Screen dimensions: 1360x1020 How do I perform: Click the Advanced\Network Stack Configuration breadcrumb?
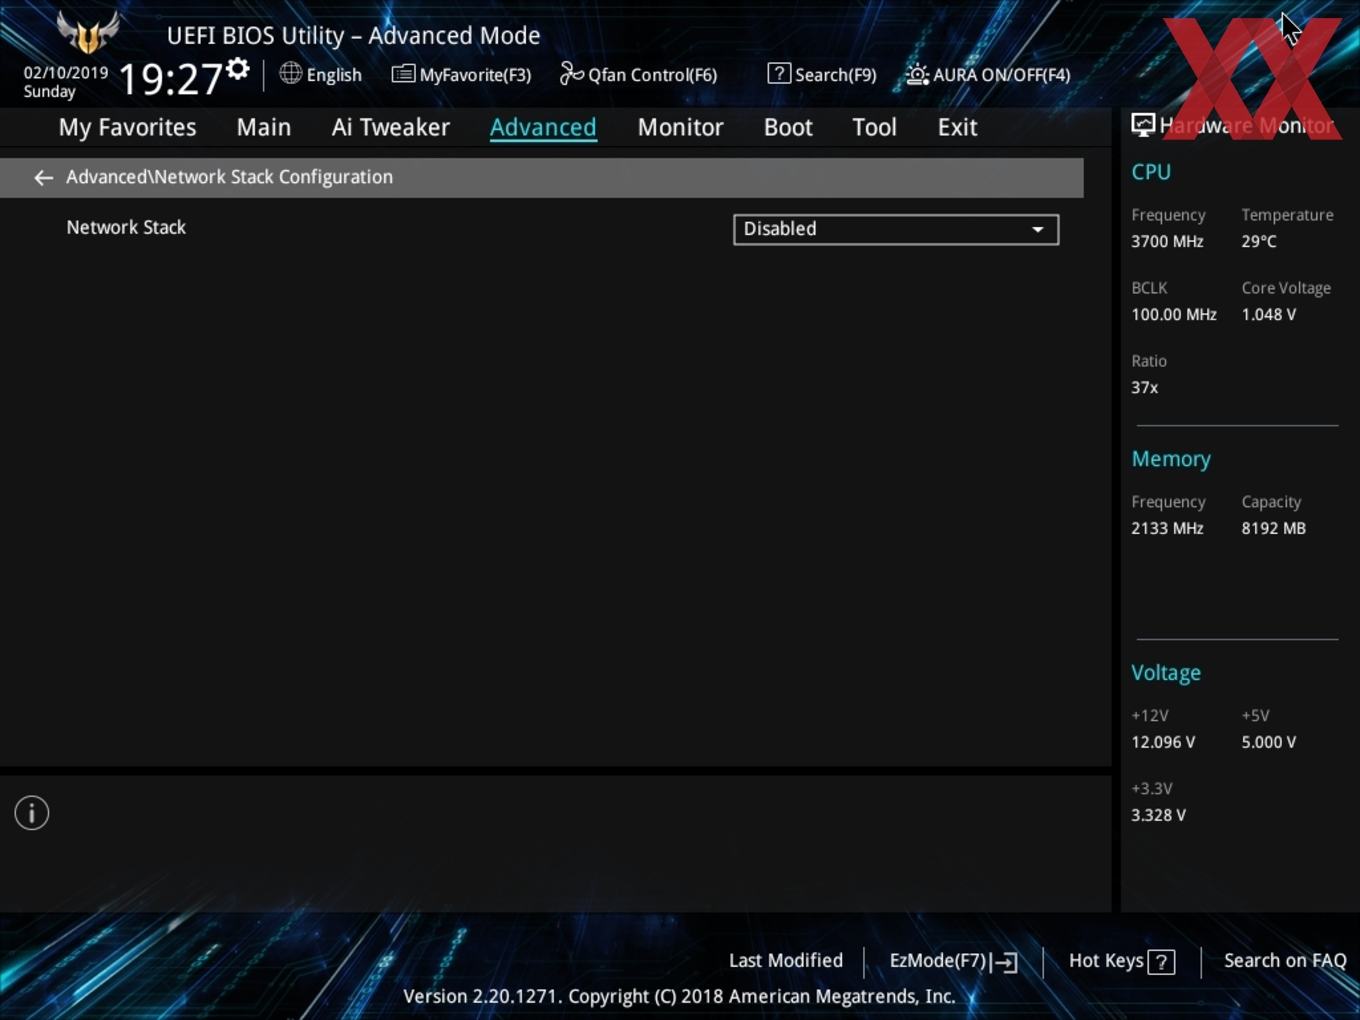[x=229, y=177]
